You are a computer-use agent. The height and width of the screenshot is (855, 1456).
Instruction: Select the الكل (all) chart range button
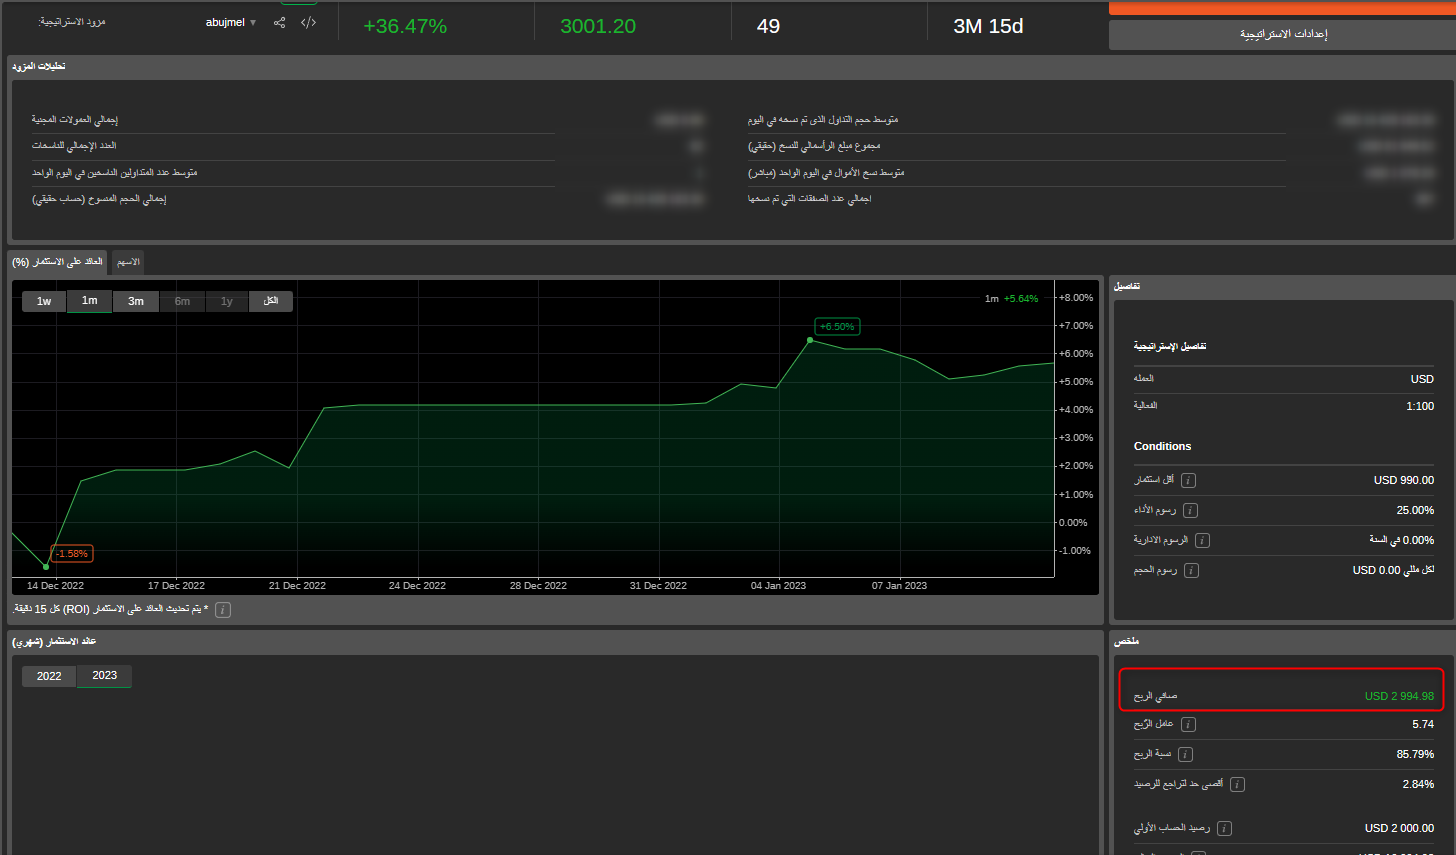point(271,301)
